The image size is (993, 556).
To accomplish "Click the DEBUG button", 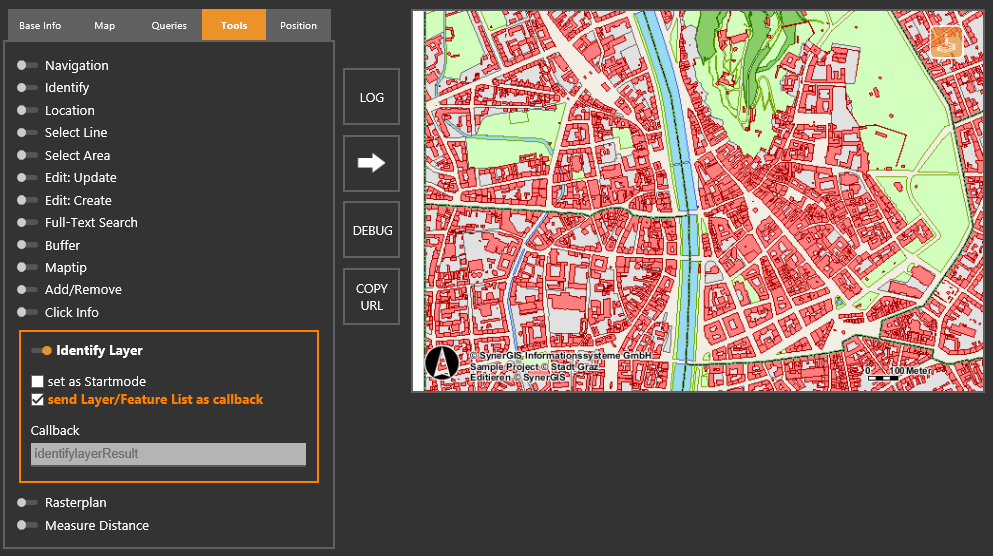I will pos(371,230).
